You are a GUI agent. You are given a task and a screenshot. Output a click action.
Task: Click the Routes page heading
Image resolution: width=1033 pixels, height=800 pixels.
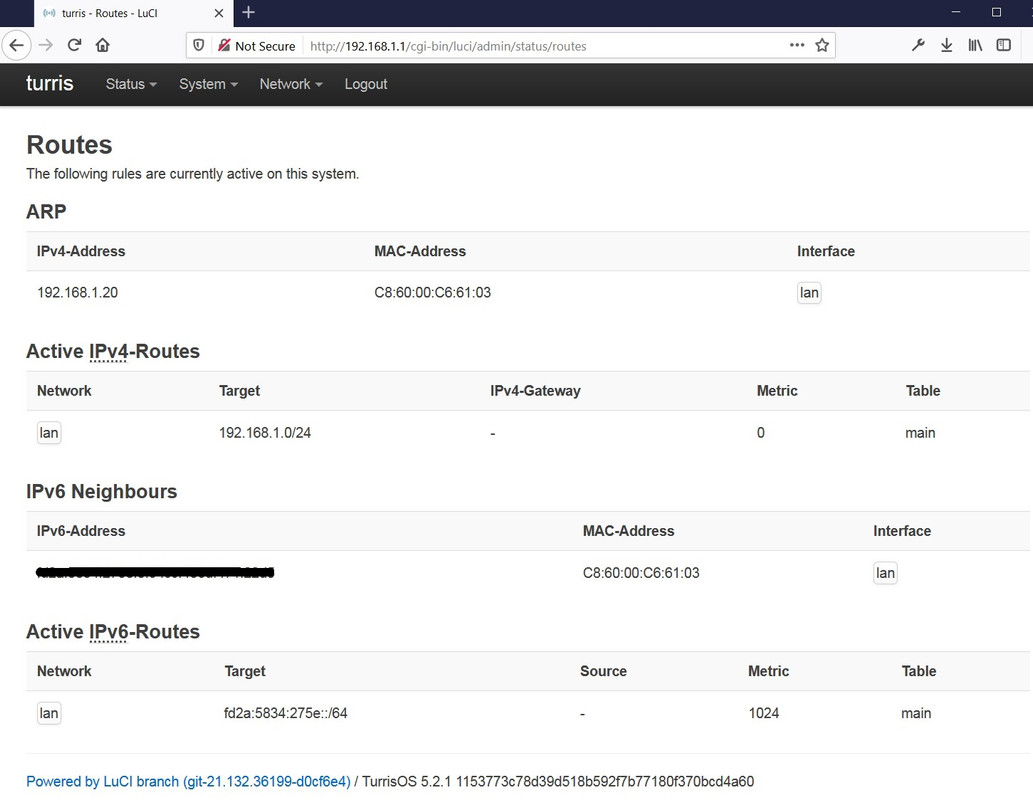point(69,145)
